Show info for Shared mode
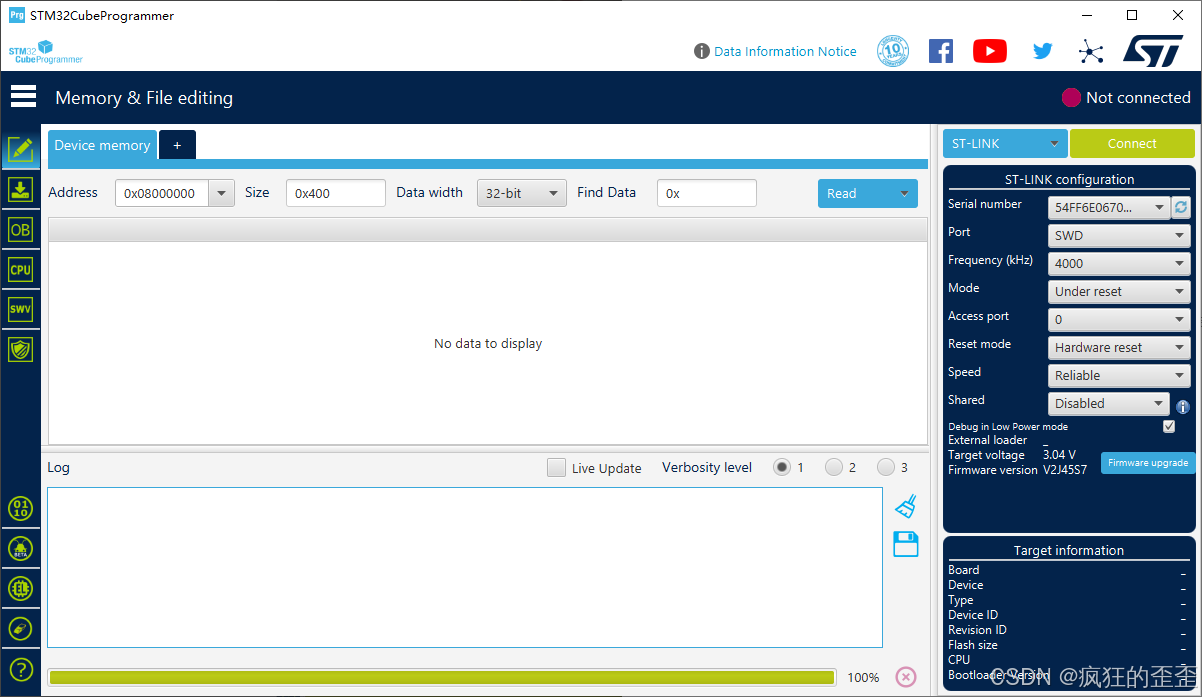 click(x=1183, y=407)
